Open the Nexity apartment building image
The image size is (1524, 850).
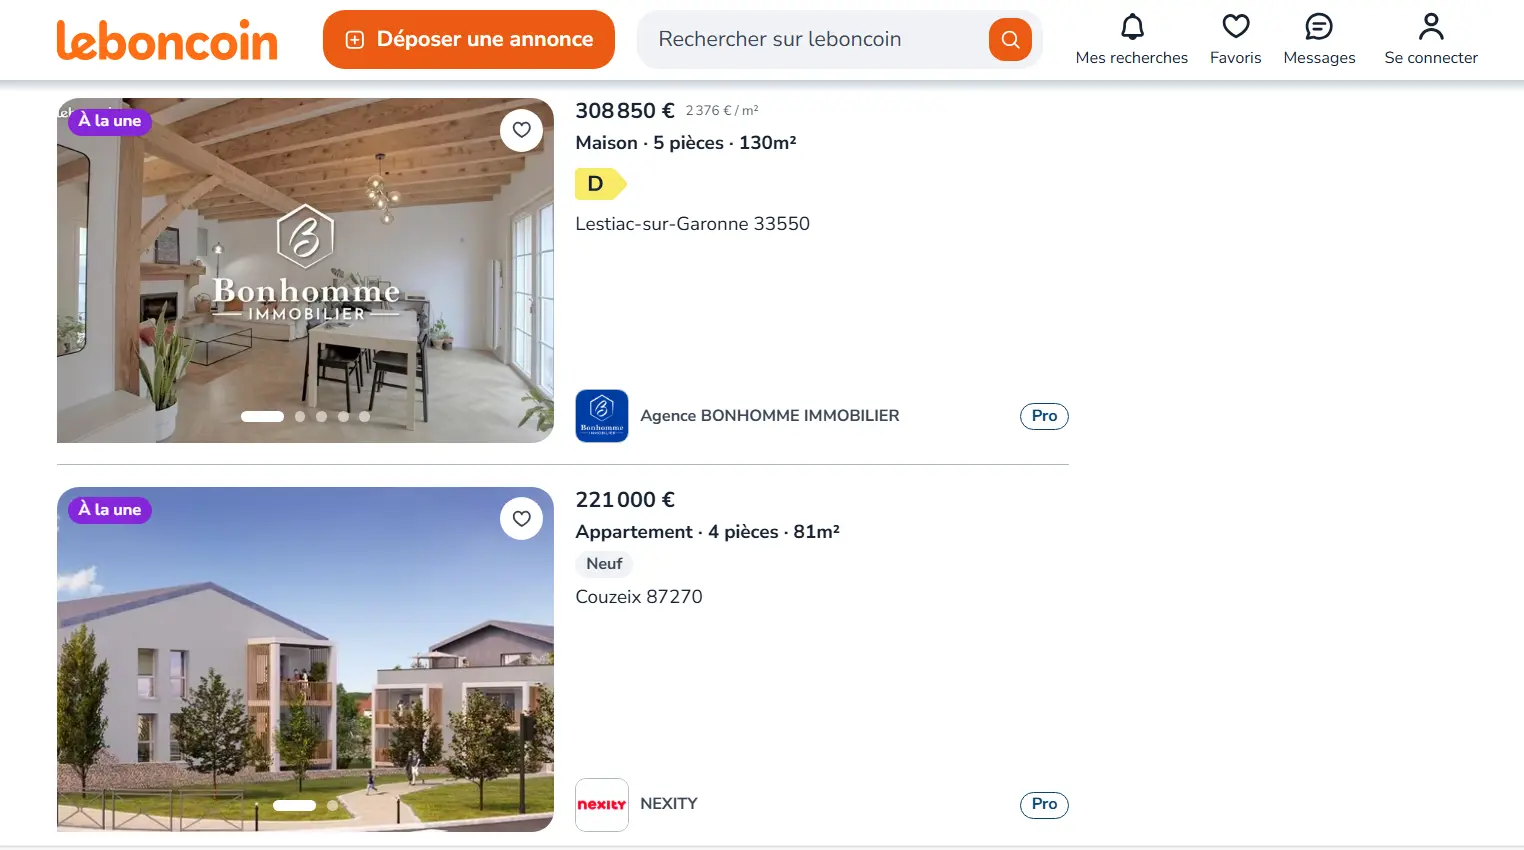click(x=305, y=659)
